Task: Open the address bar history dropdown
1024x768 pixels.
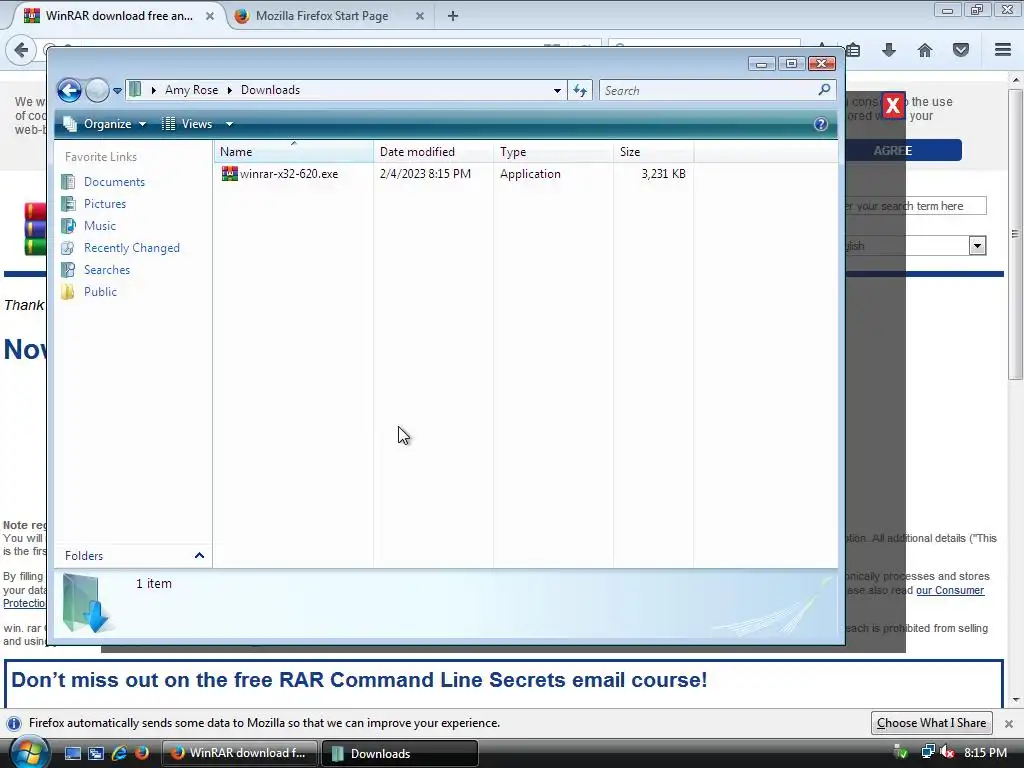Action: 557,91
